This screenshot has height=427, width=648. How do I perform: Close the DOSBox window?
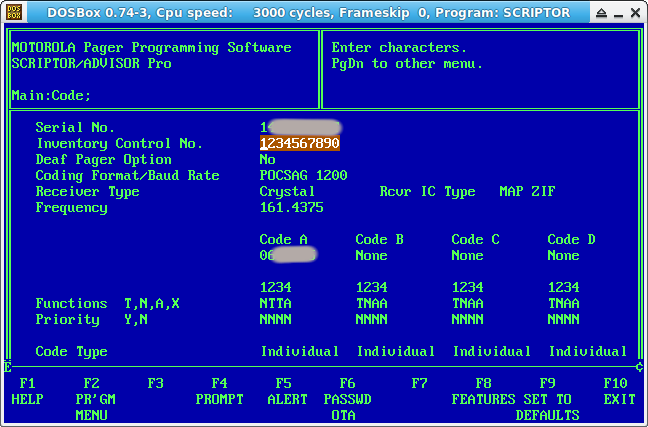point(636,13)
